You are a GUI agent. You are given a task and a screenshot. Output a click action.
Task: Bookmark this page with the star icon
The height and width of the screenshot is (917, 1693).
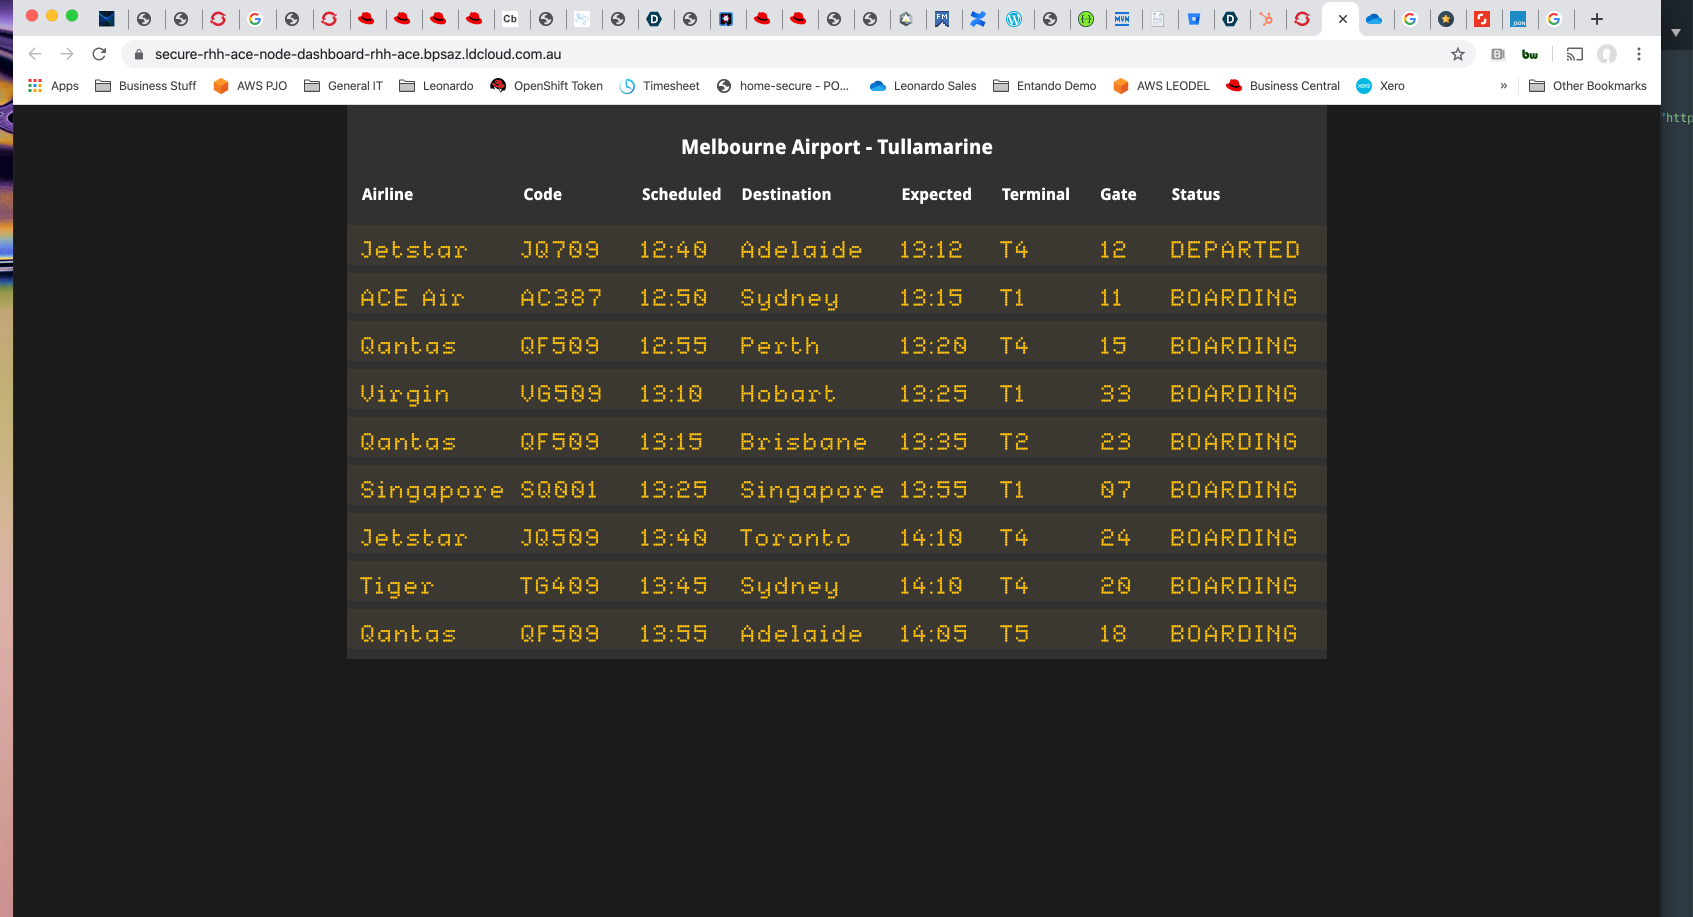coord(1458,54)
